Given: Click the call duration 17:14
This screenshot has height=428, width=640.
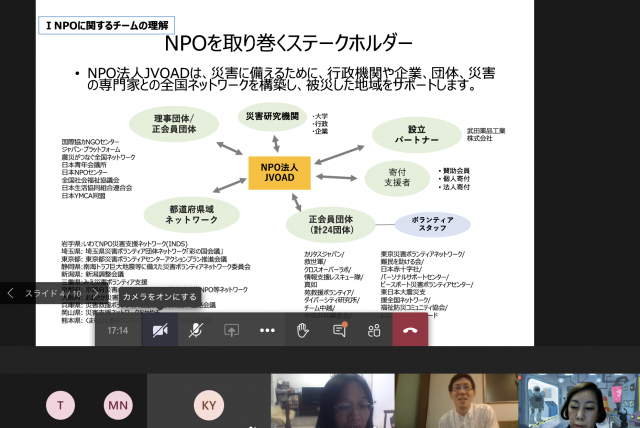Looking at the screenshot, I should click(118, 330).
